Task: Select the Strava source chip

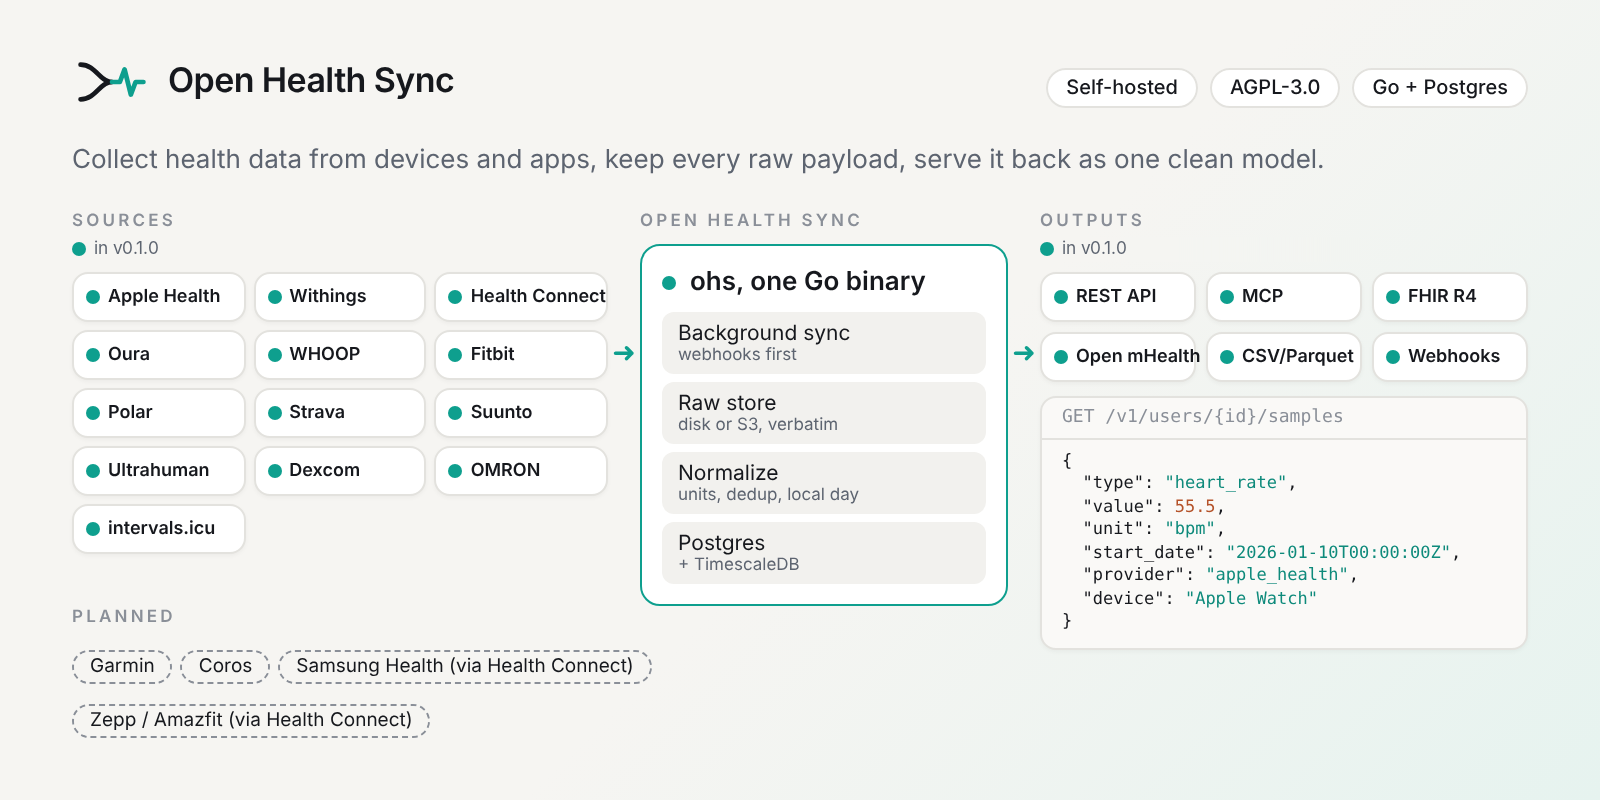Action: click(340, 413)
